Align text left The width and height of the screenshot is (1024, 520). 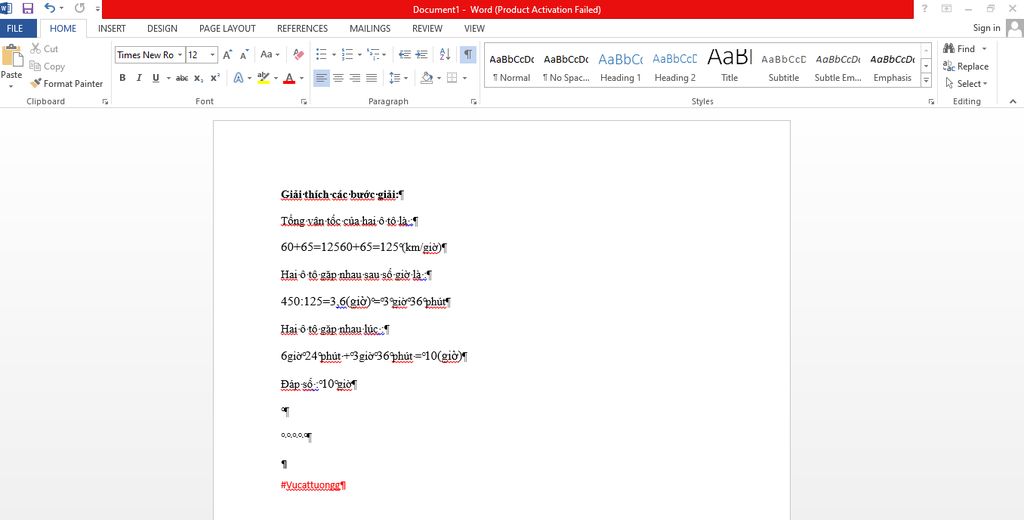321,78
